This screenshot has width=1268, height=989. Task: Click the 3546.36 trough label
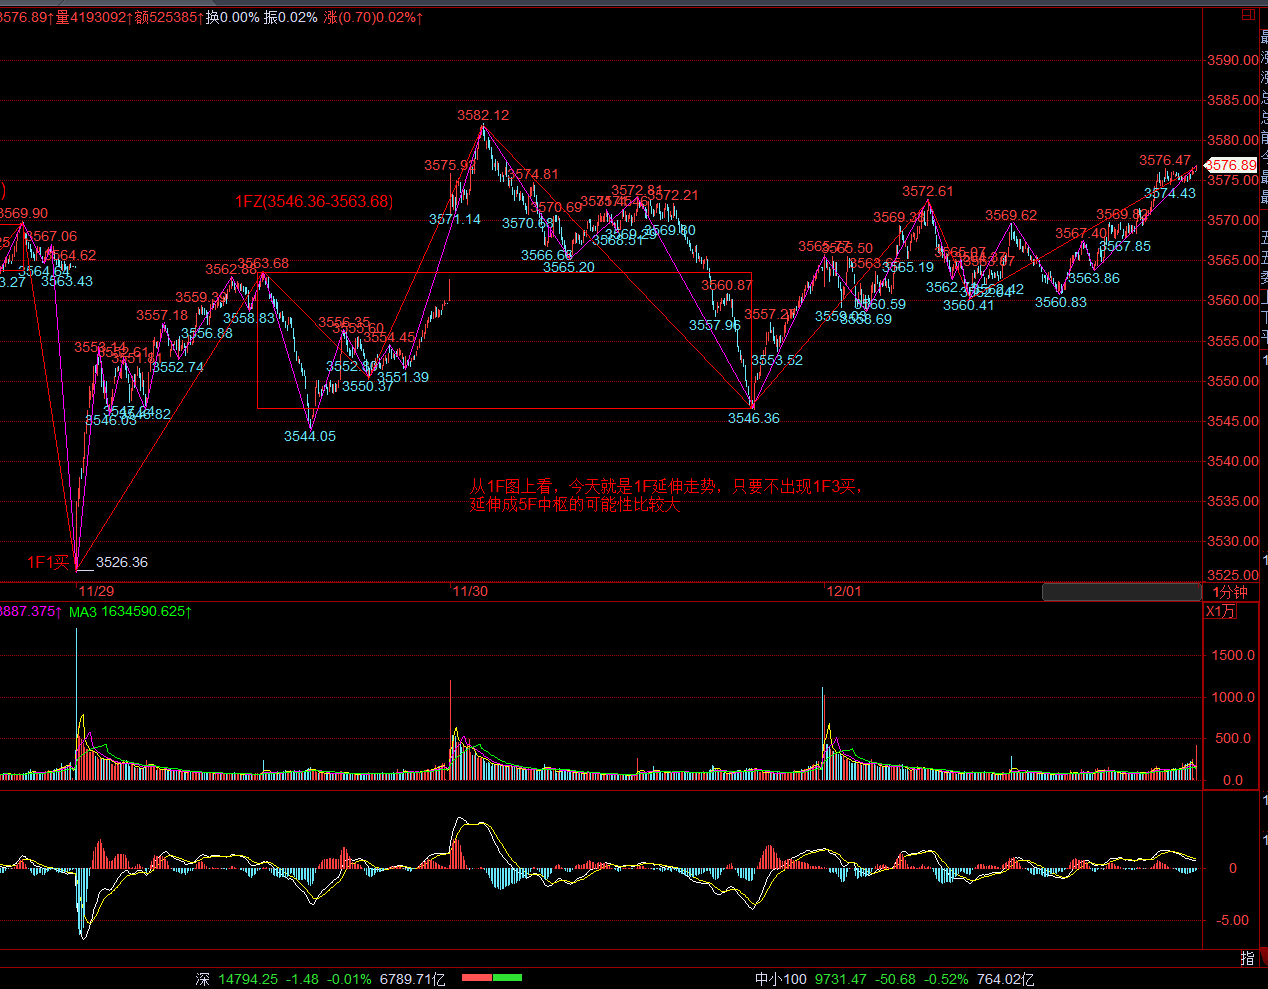(x=754, y=418)
